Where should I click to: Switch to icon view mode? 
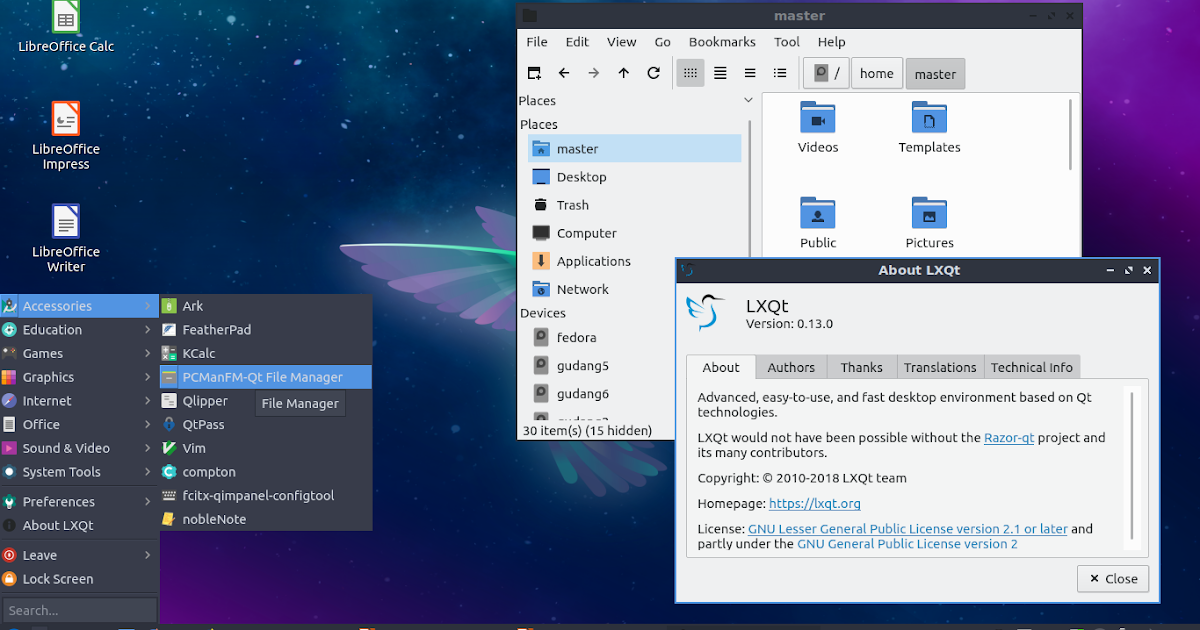point(690,72)
